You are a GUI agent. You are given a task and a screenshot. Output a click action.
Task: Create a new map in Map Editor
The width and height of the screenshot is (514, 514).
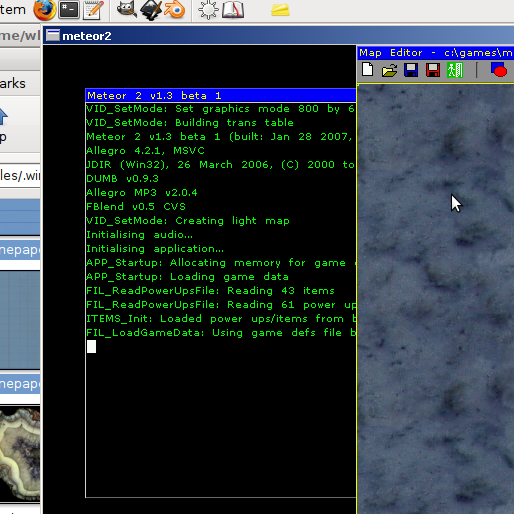click(x=367, y=70)
